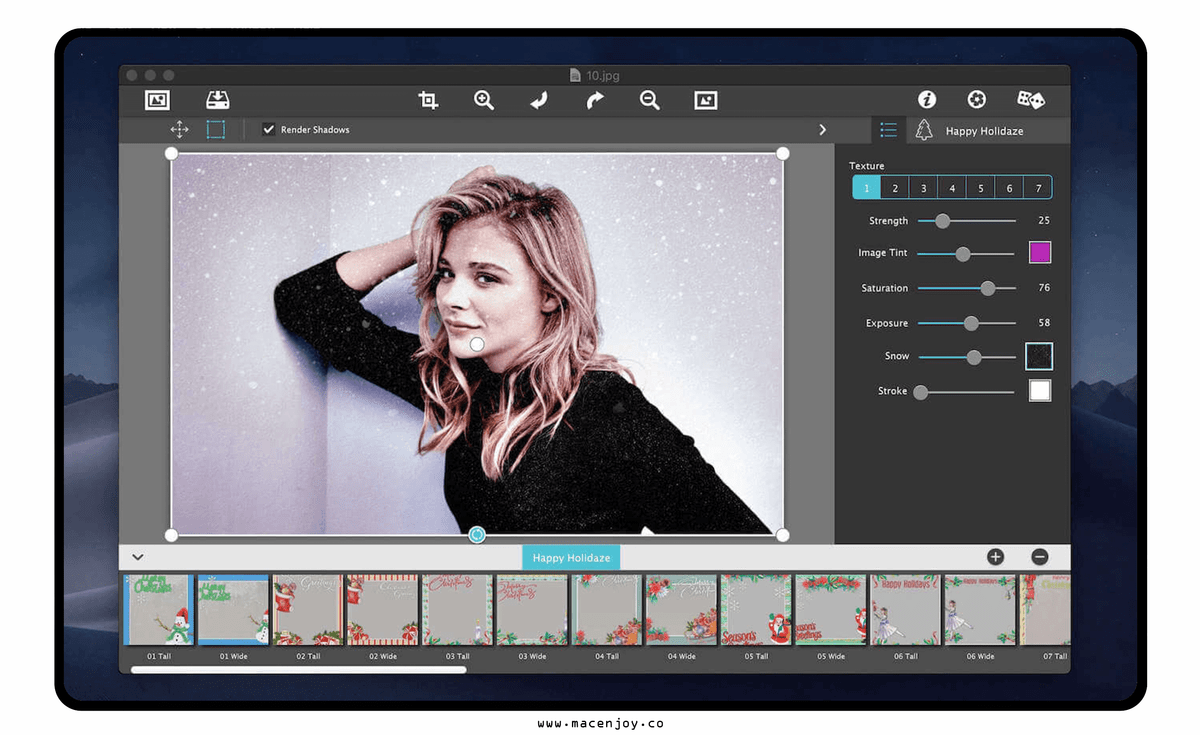Image resolution: width=1200 pixels, height=735 pixels.
Task: Choose the 05 Tall frame preset
Action: pyautogui.click(x=756, y=609)
